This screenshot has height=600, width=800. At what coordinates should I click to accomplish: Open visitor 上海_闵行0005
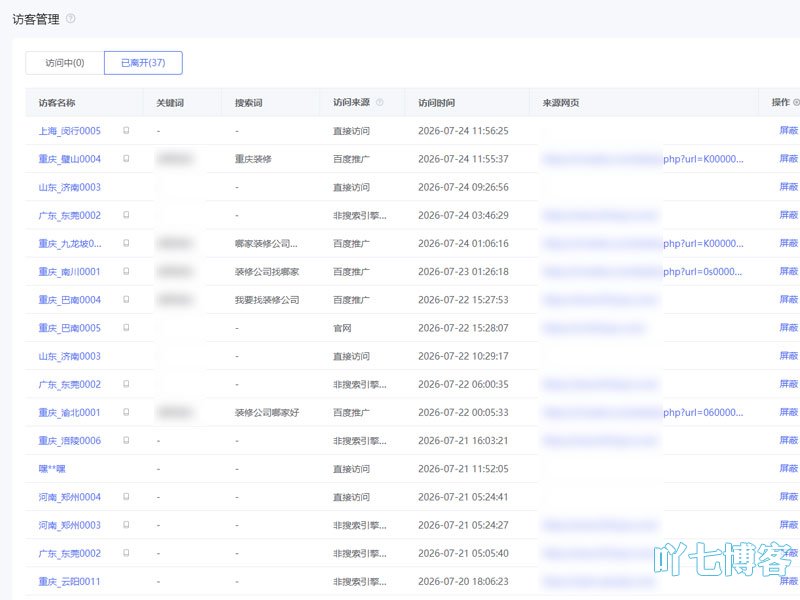pos(70,131)
